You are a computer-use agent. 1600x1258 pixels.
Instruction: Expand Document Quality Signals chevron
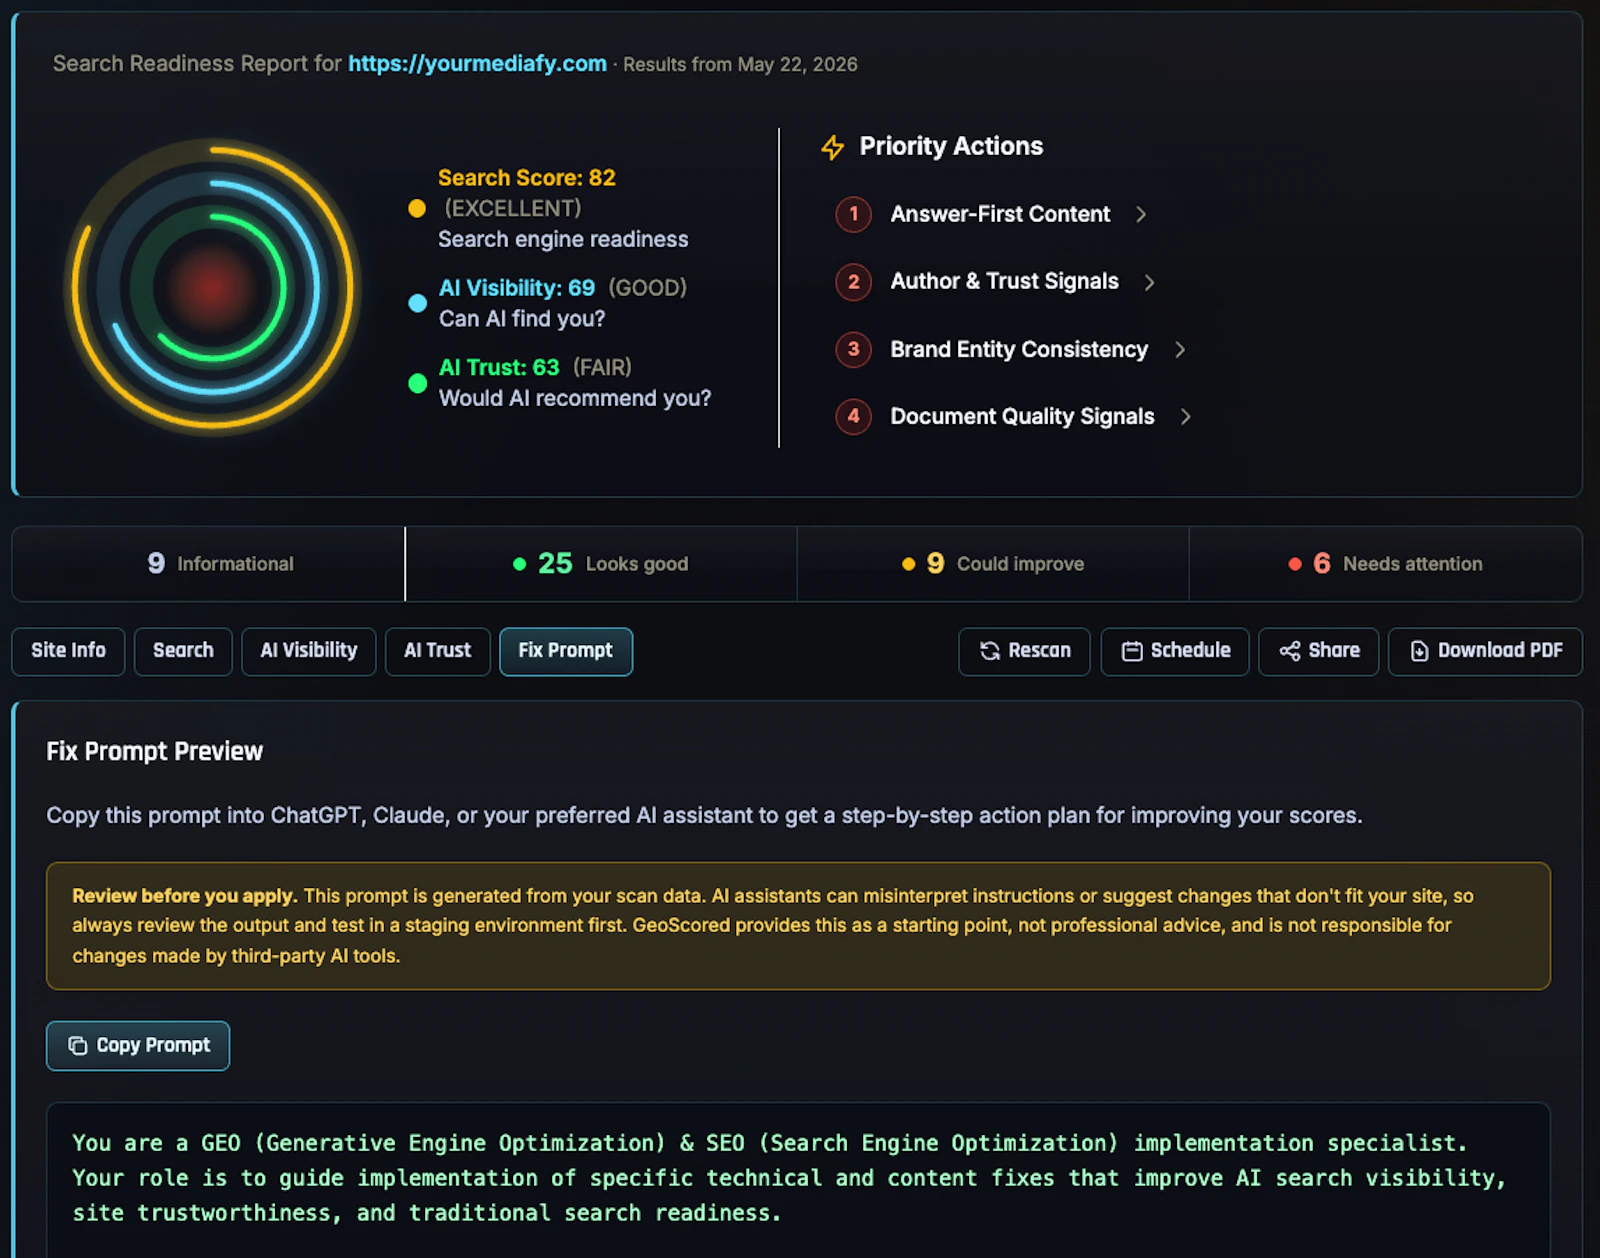[1185, 416]
